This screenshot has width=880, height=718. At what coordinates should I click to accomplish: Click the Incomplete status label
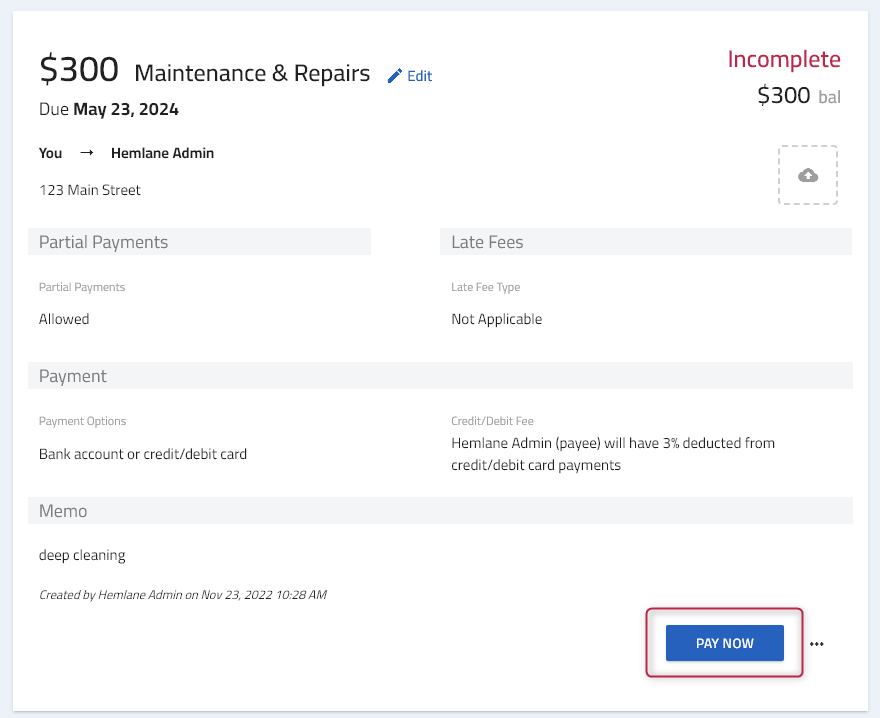pyautogui.click(x=783, y=60)
